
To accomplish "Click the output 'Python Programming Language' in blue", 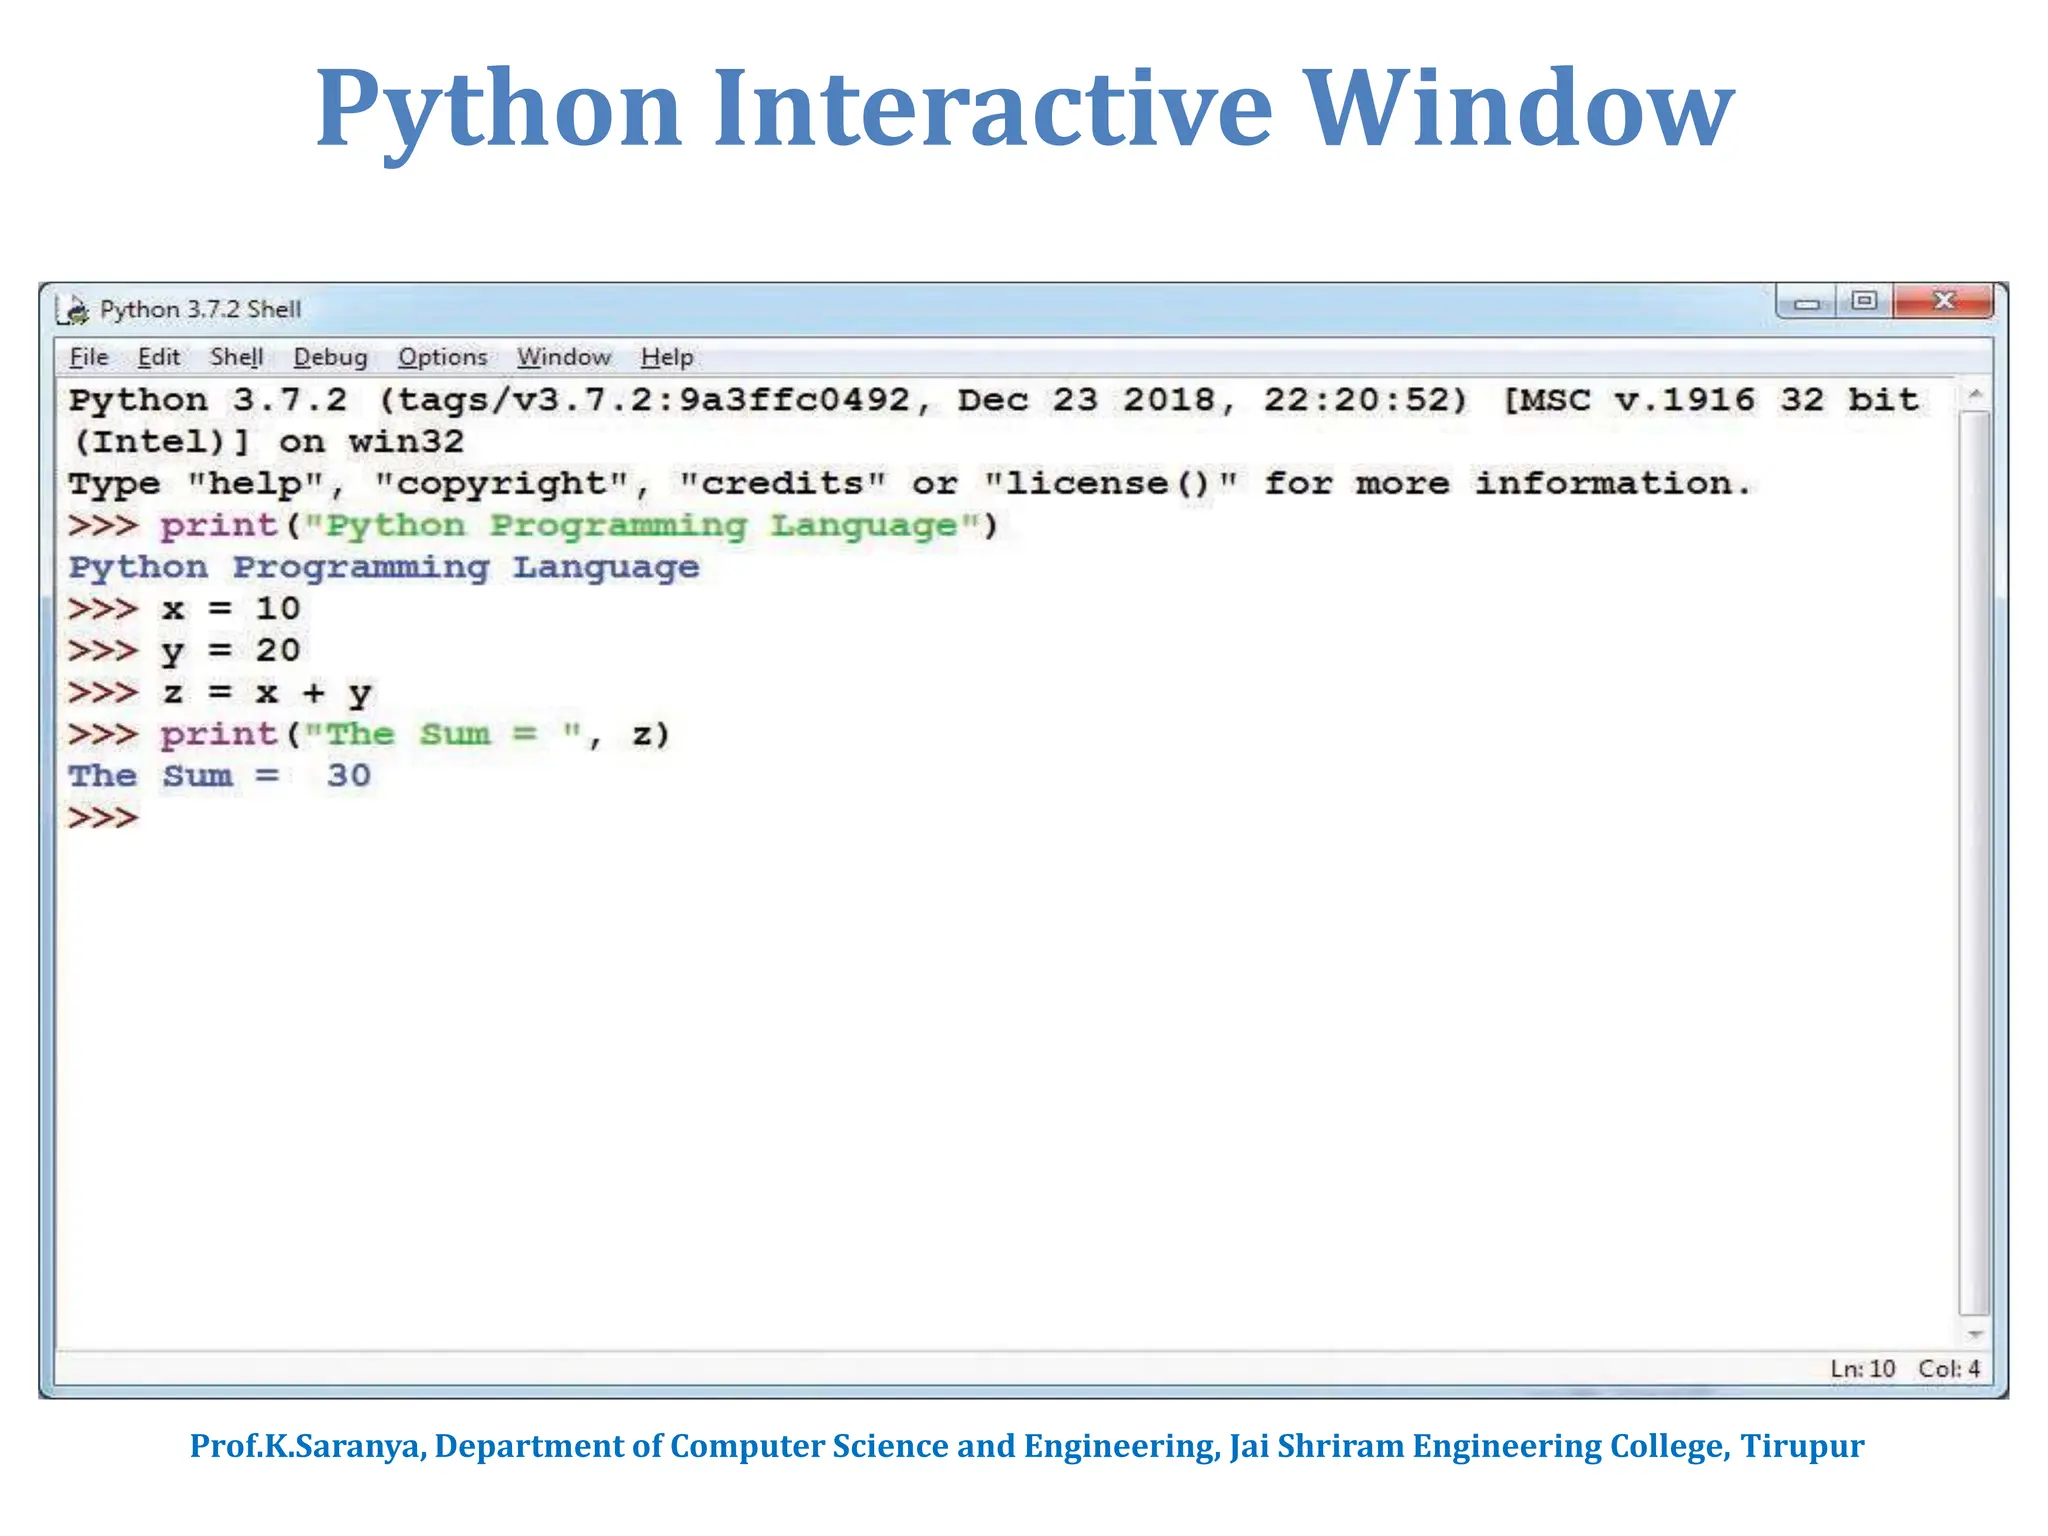I will [384, 568].
